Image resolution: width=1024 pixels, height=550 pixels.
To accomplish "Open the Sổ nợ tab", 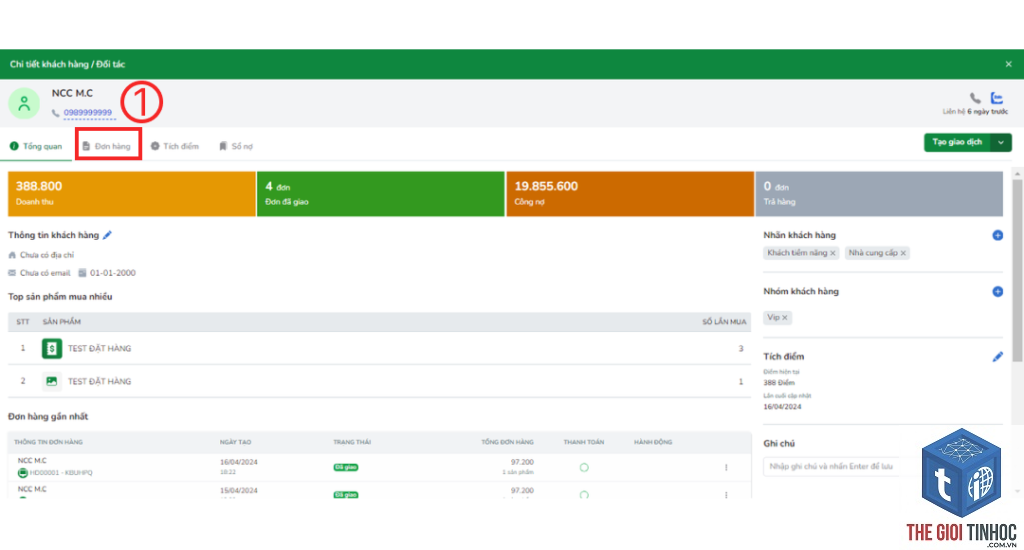I will coord(236,146).
